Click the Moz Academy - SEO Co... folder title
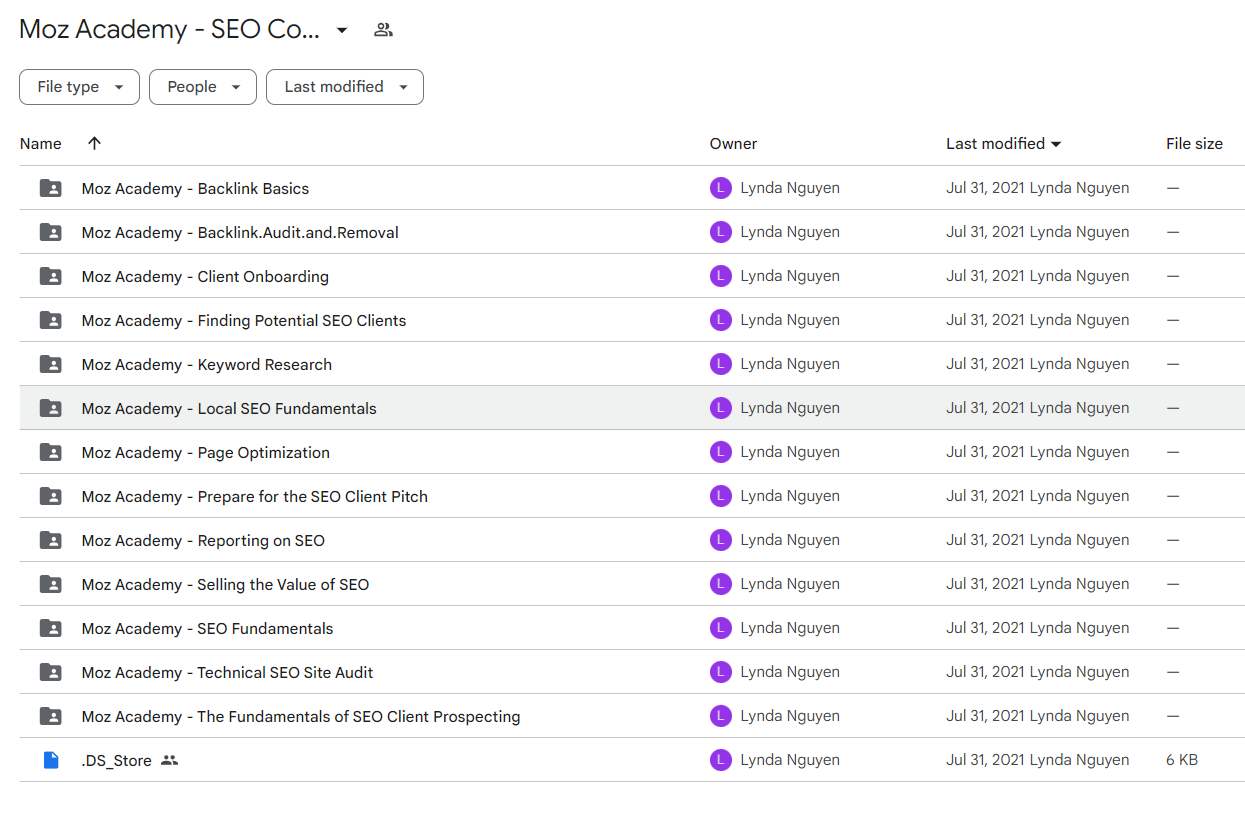 170,30
